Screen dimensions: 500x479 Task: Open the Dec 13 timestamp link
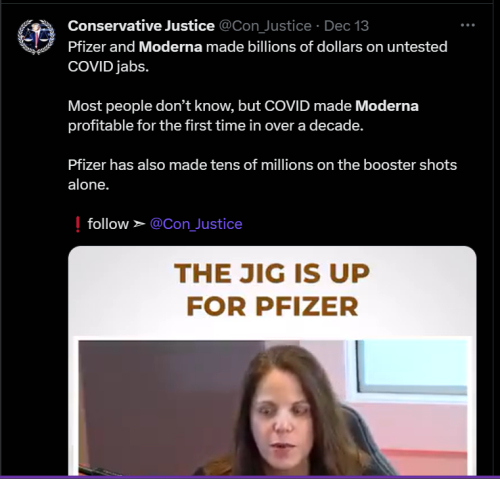346,26
